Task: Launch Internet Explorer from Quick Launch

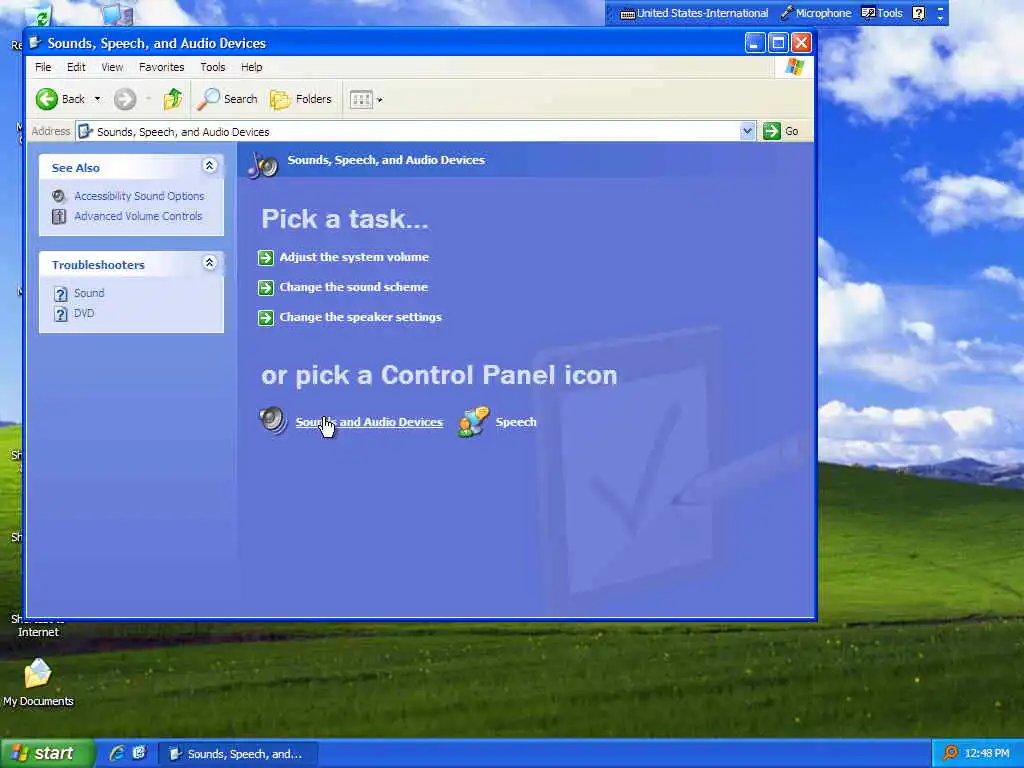Action: coord(117,753)
